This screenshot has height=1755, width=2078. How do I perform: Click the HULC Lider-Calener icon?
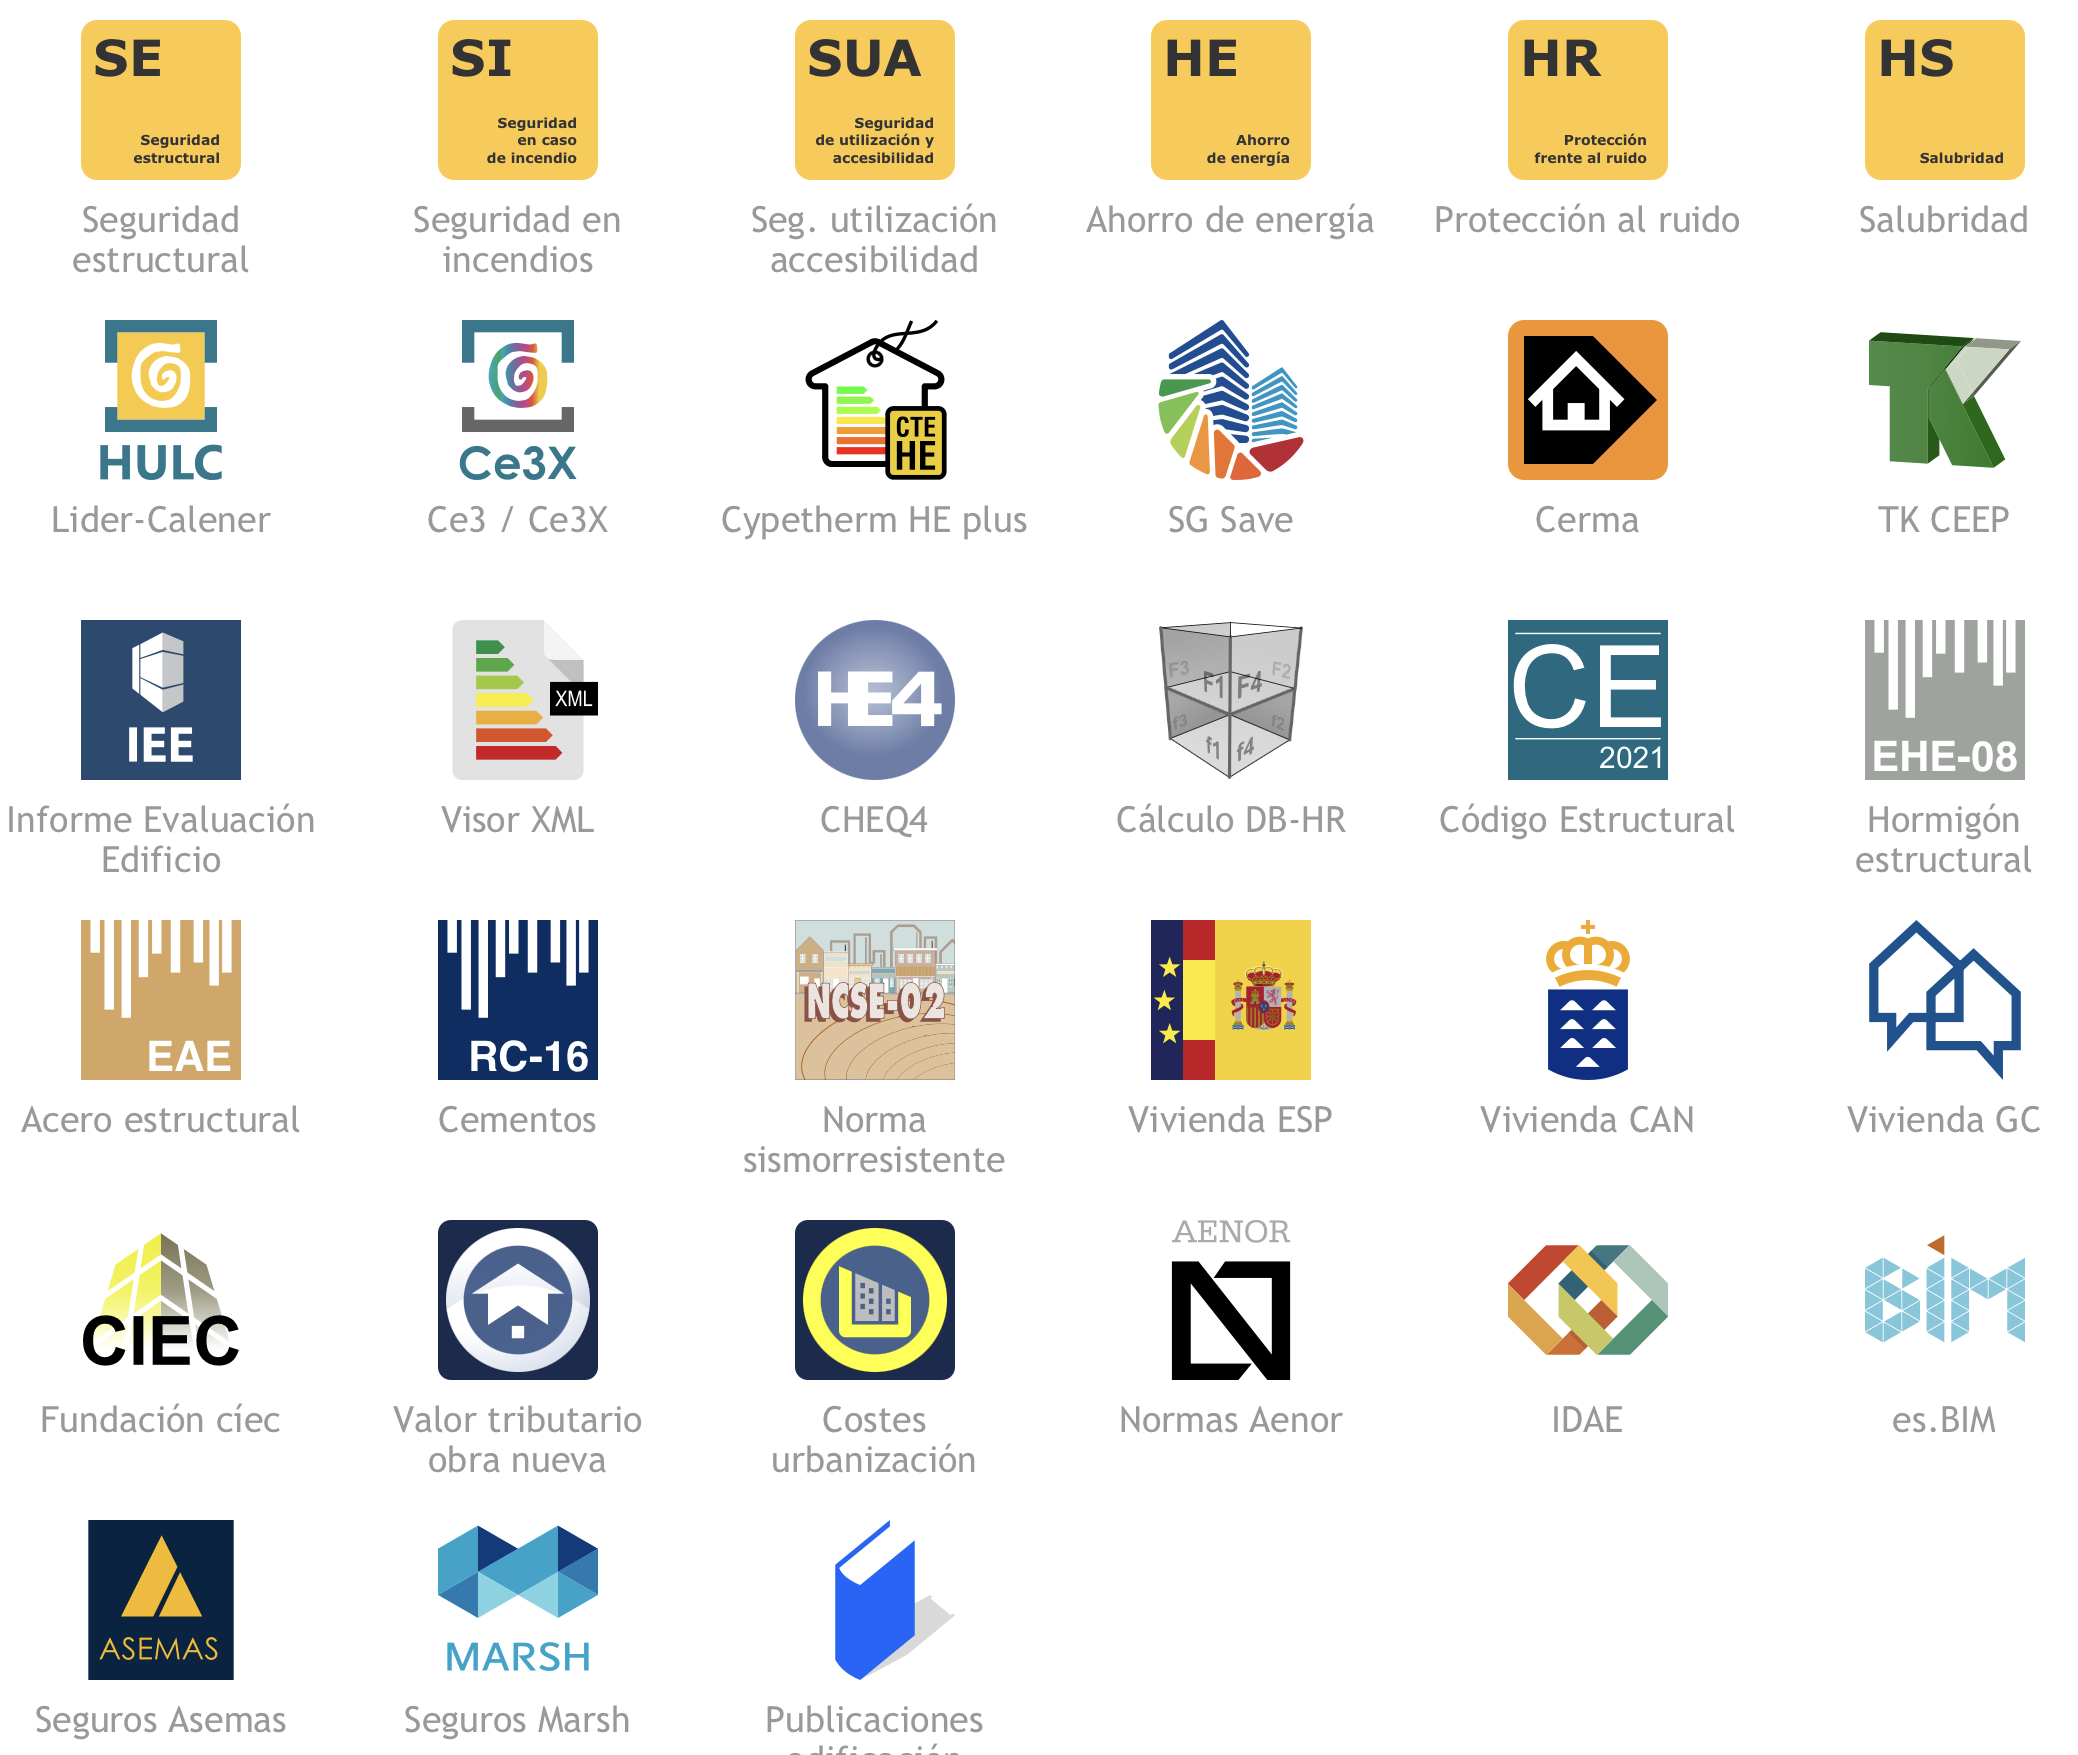click(x=160, y=400)
